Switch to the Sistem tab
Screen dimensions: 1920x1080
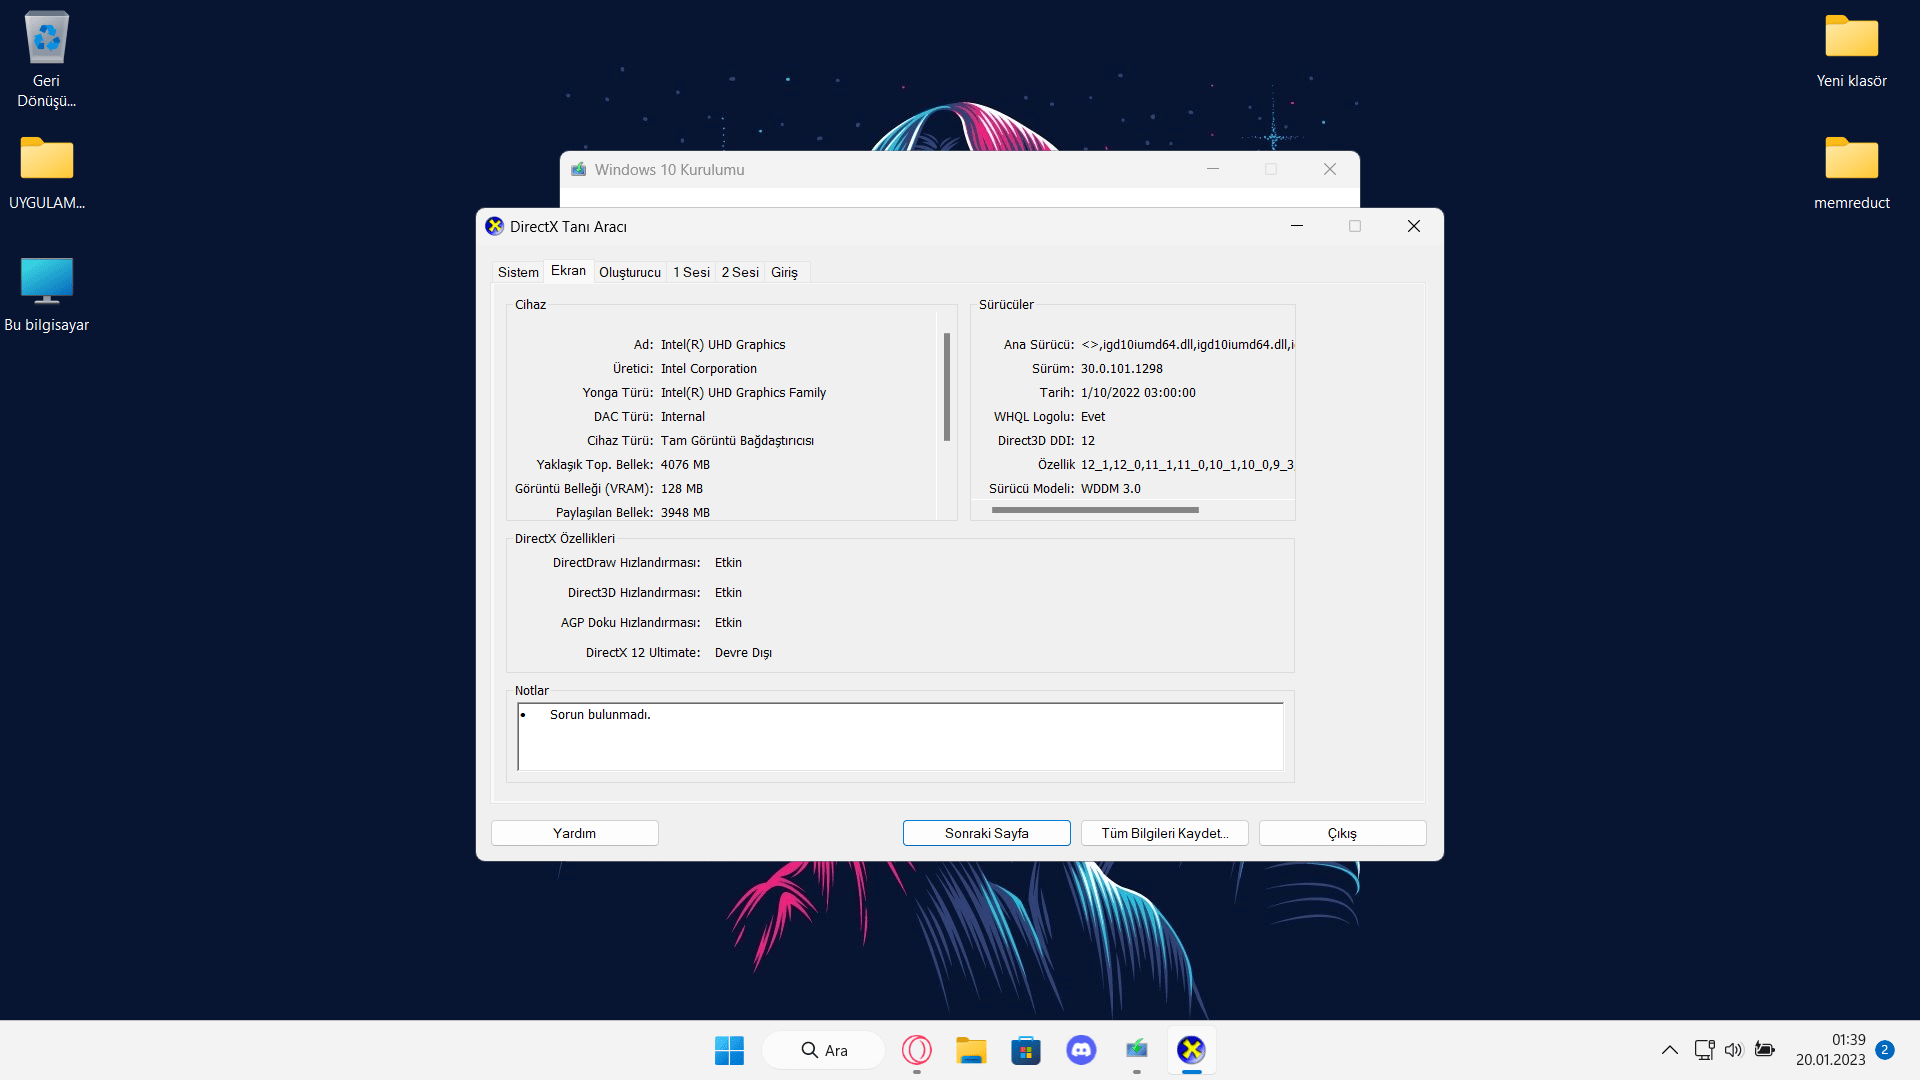tap(518, 272)
